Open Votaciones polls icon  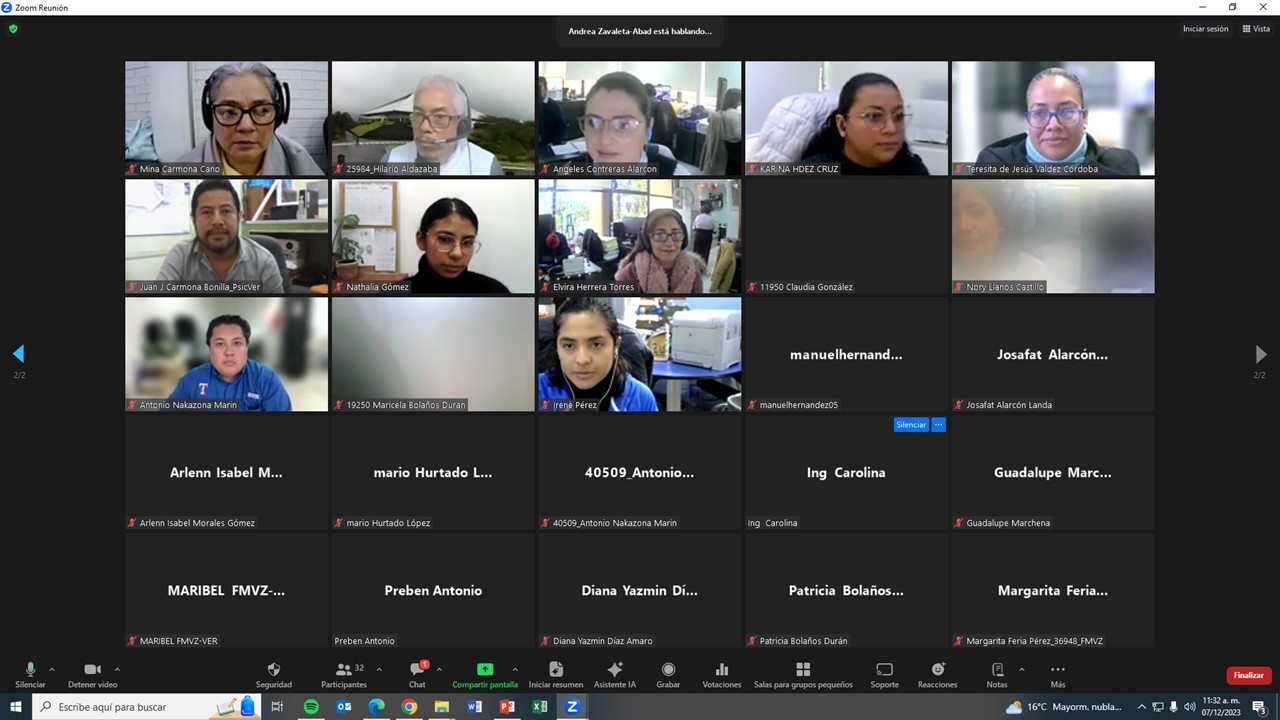click(x=722, y=670)
